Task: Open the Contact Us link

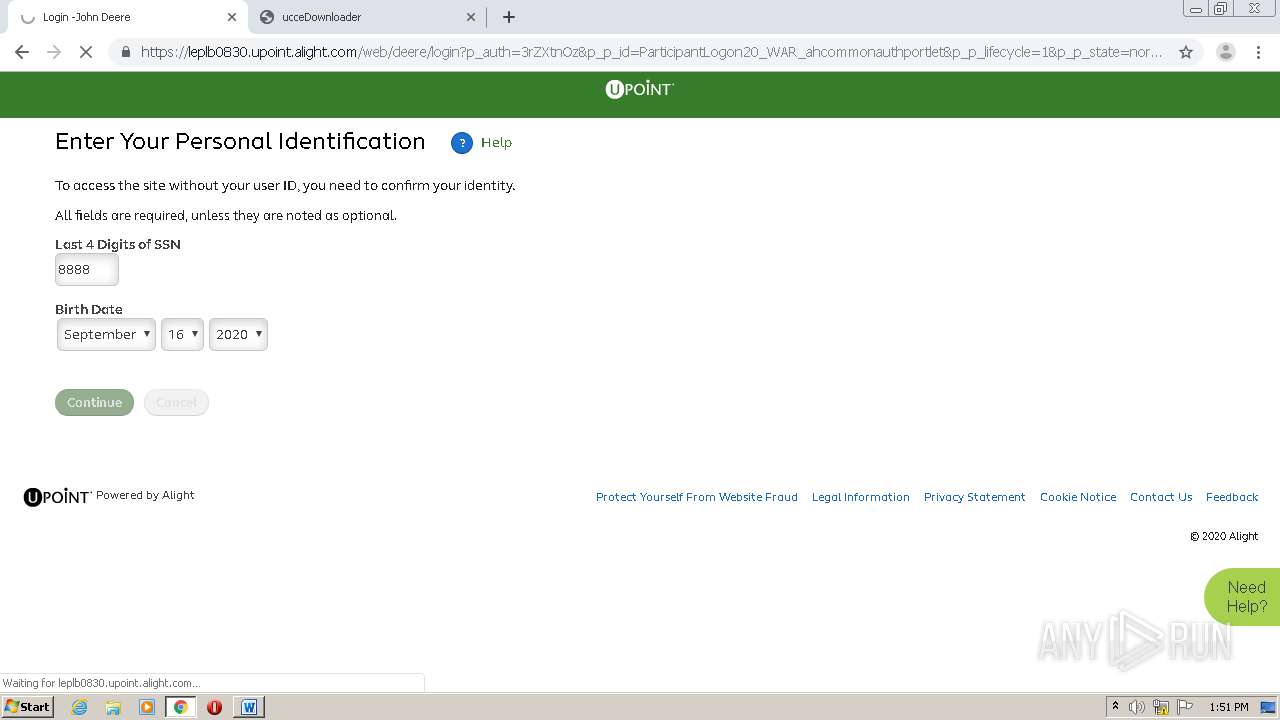Action: (1161, 497)
